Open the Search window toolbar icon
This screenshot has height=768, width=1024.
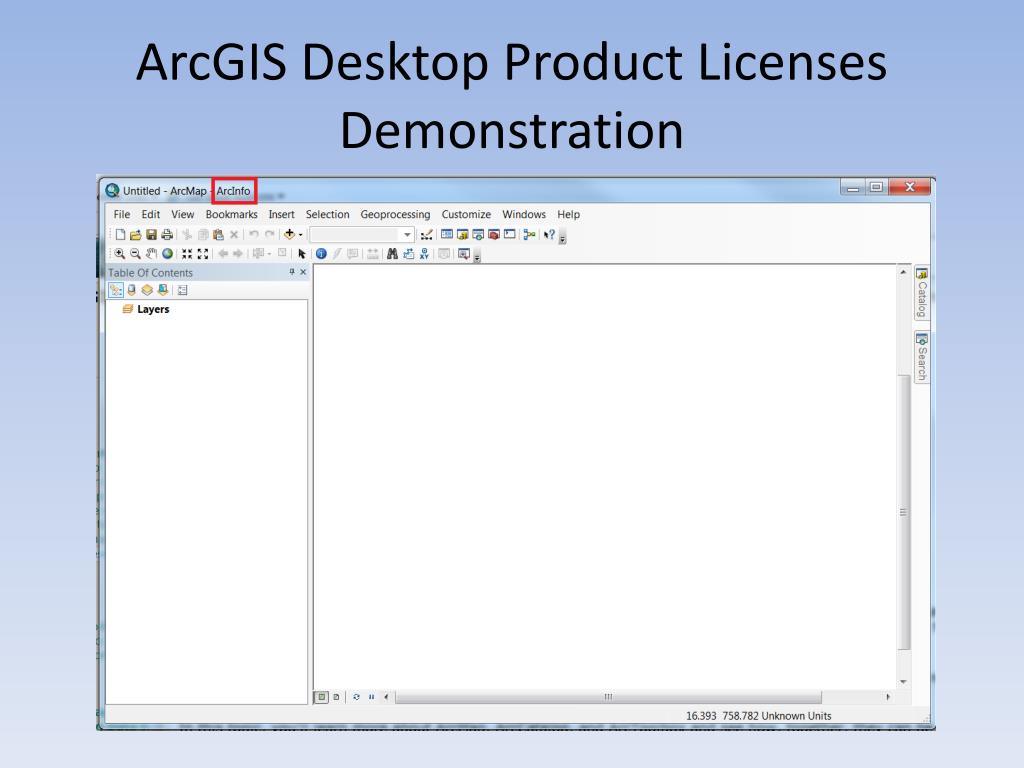478,234
